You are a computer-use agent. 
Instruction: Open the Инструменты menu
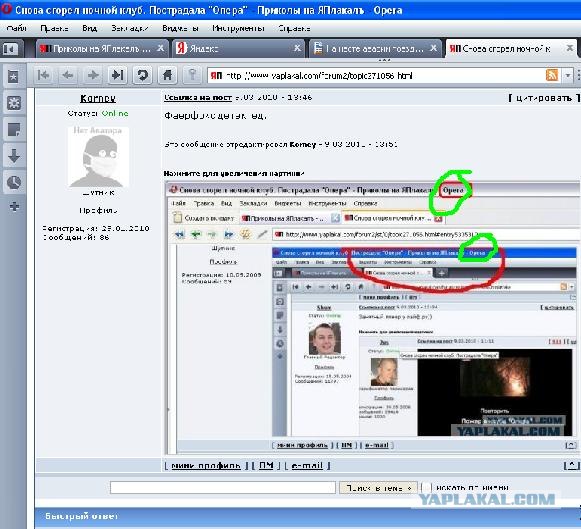pyautogui.click(x=238, y=28)
